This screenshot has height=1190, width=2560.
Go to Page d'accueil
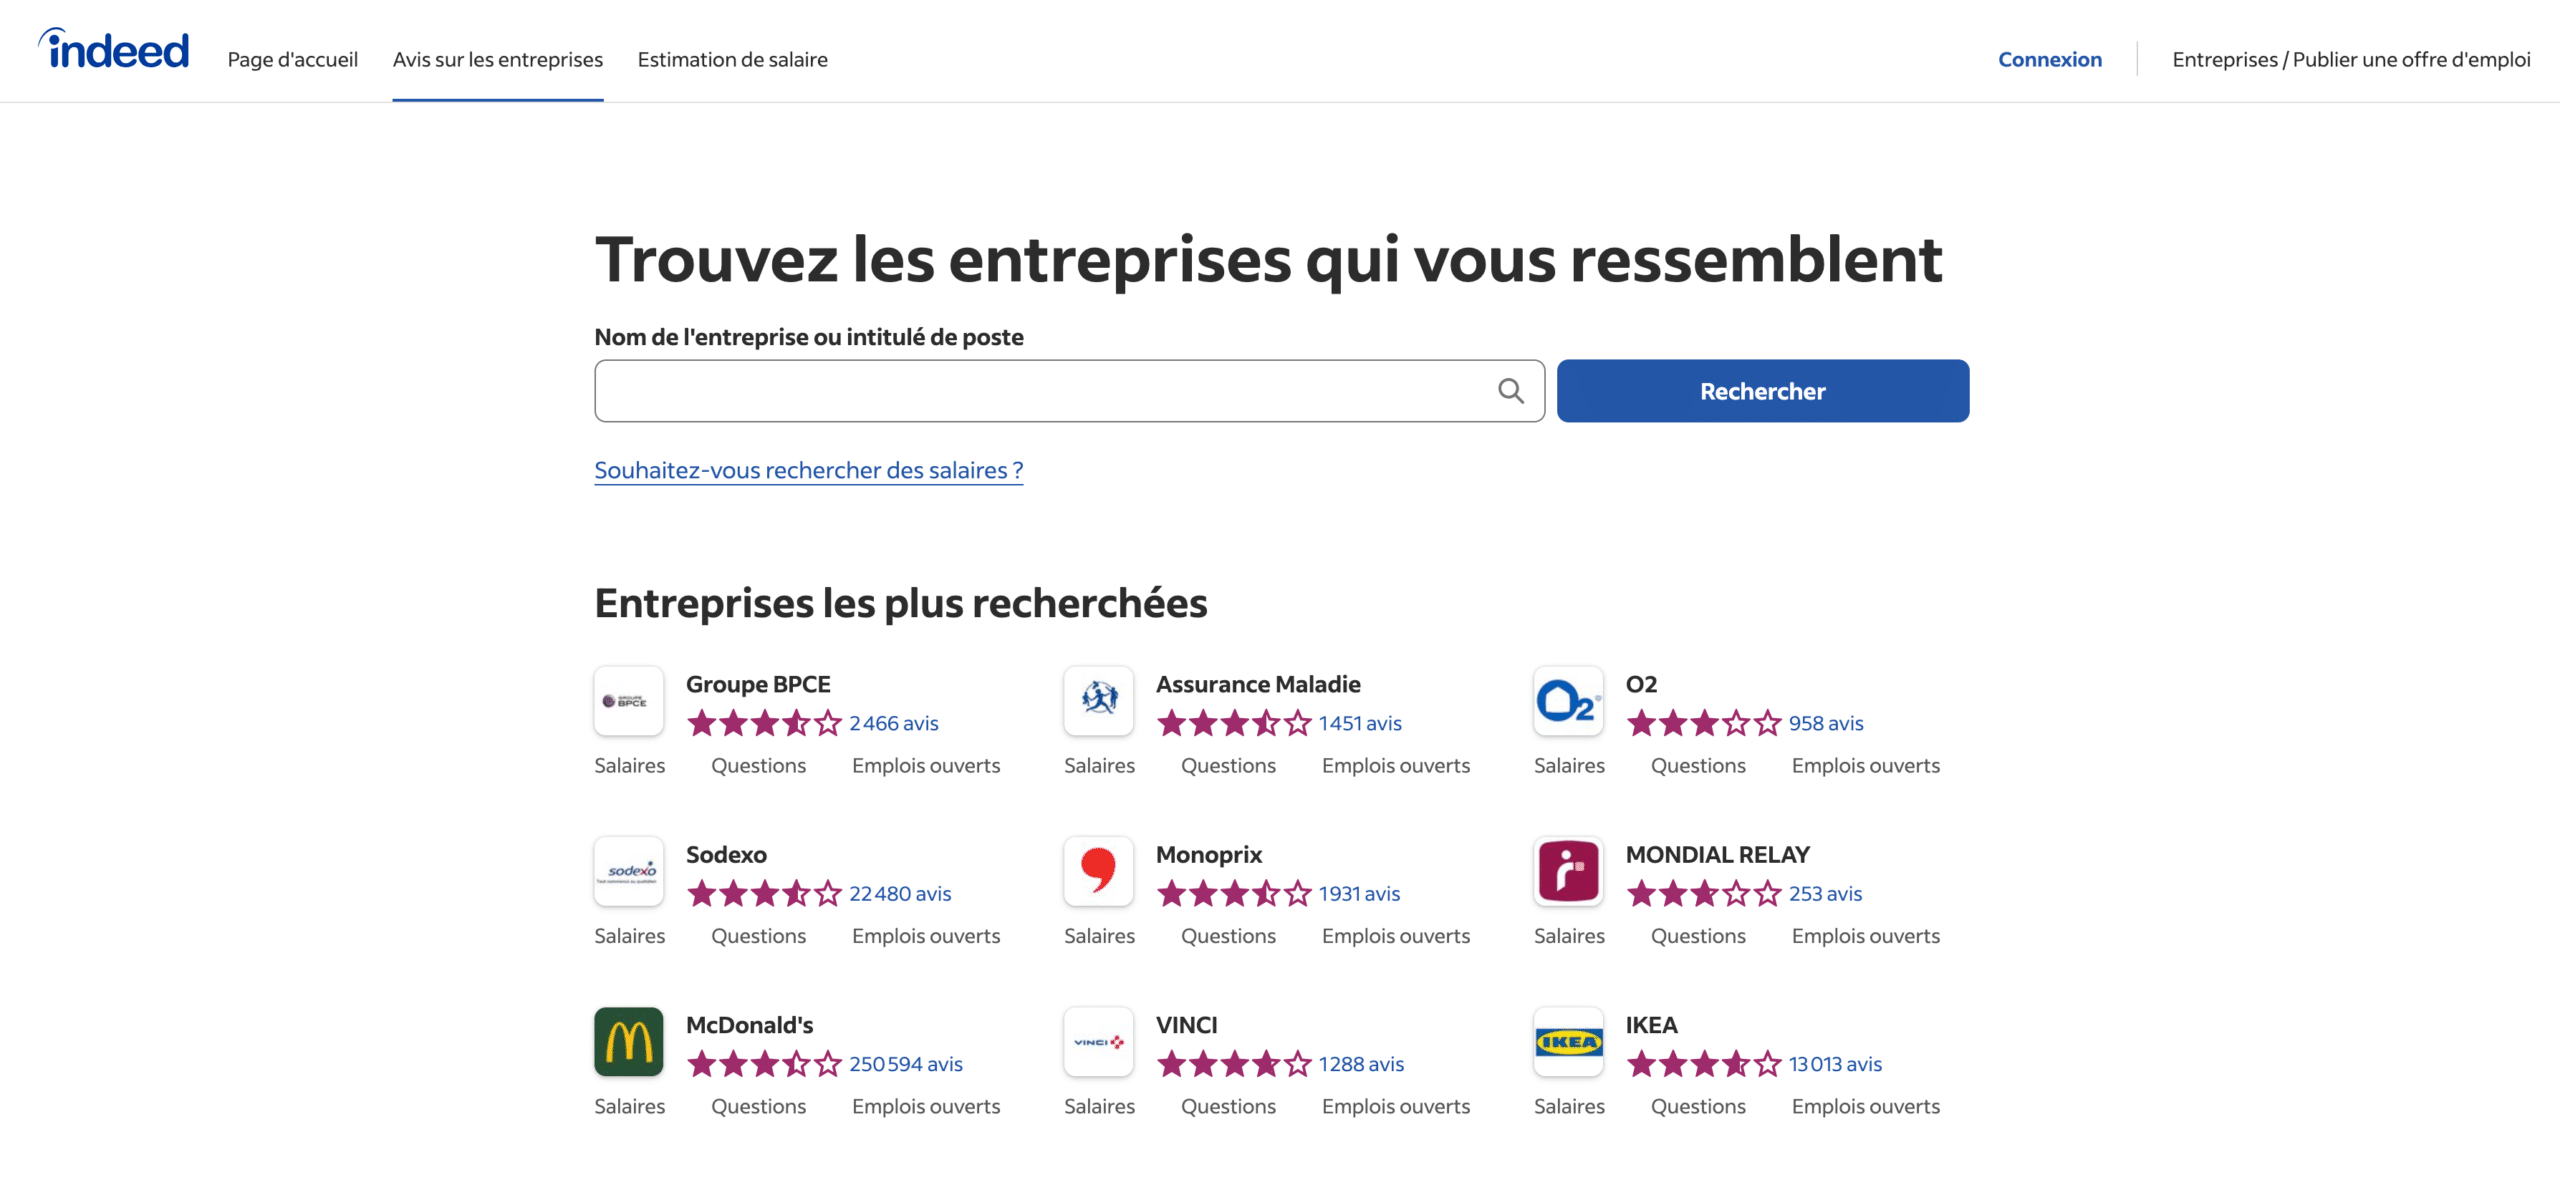(293, 59)
